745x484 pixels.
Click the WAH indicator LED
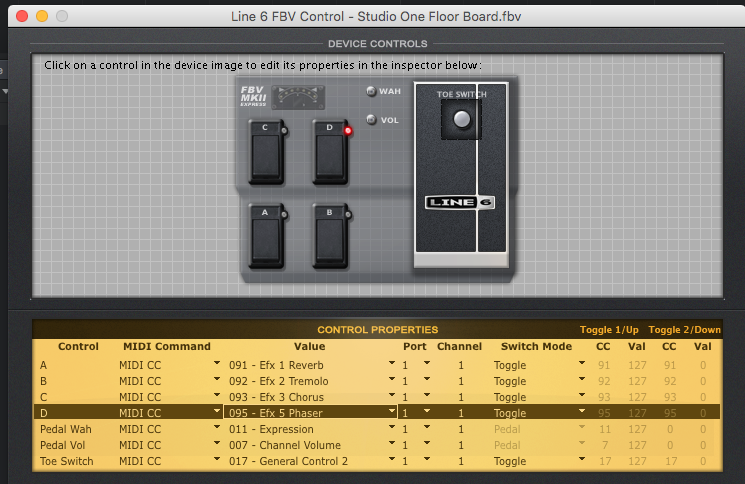pos(371,91)
